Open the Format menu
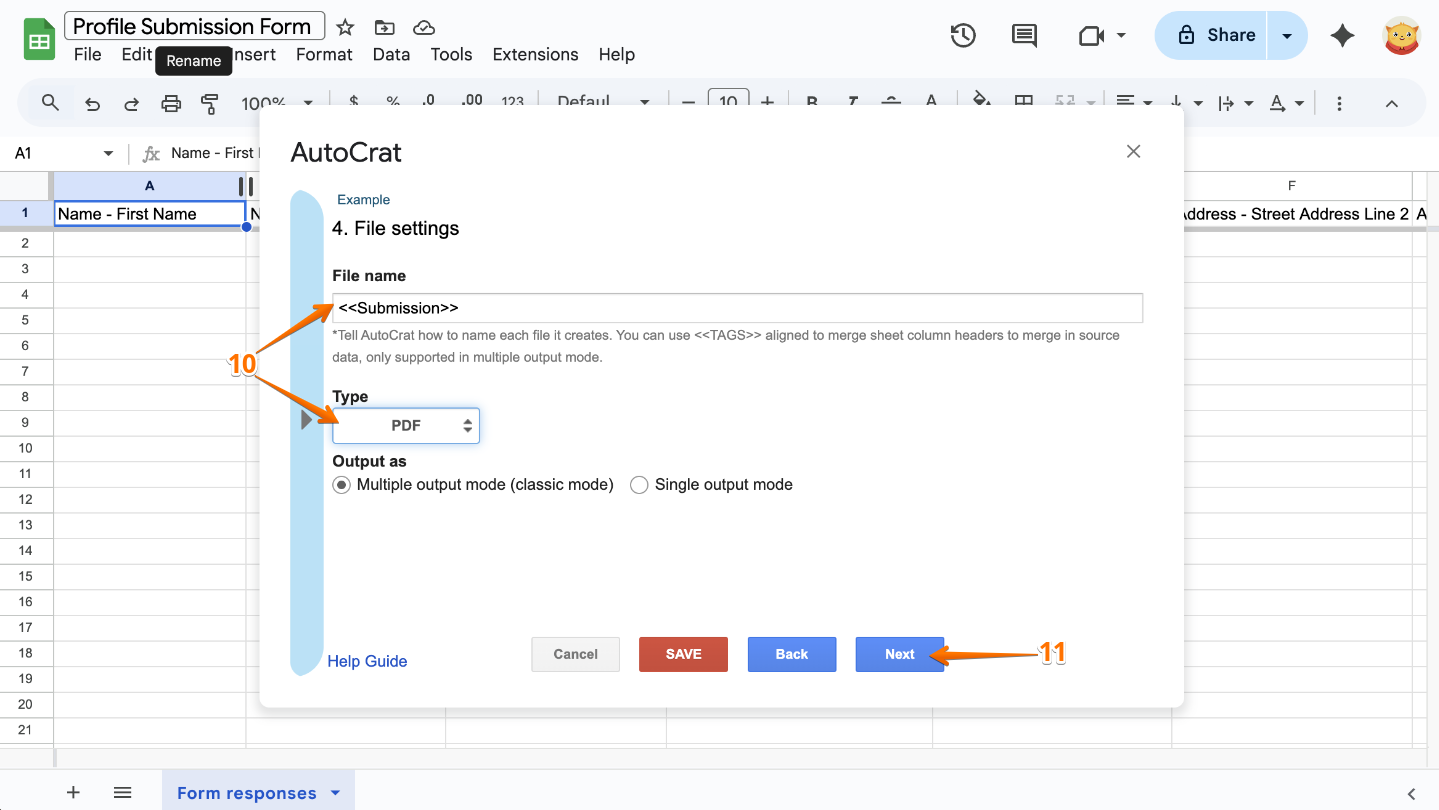1439x810 pixels. tap(324, 54)
